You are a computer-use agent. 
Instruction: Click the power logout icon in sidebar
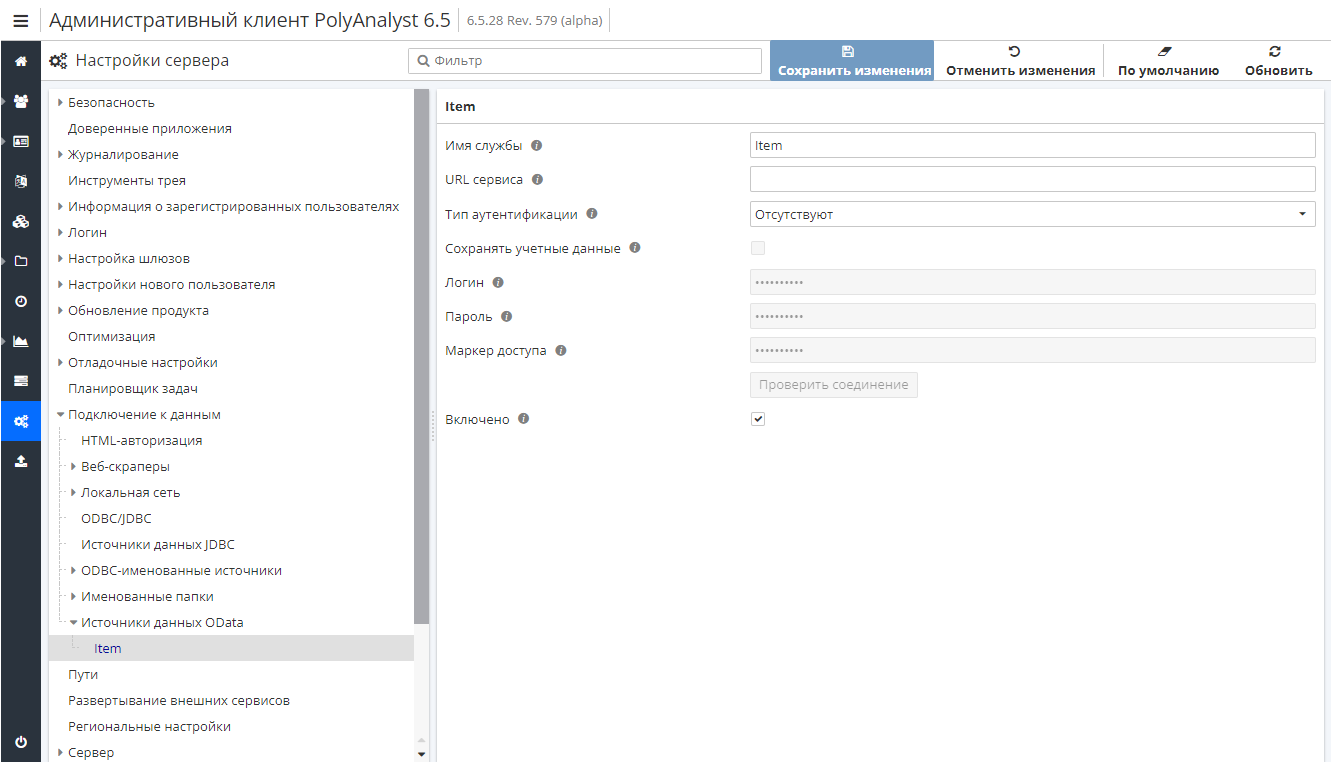coord(21,742)
